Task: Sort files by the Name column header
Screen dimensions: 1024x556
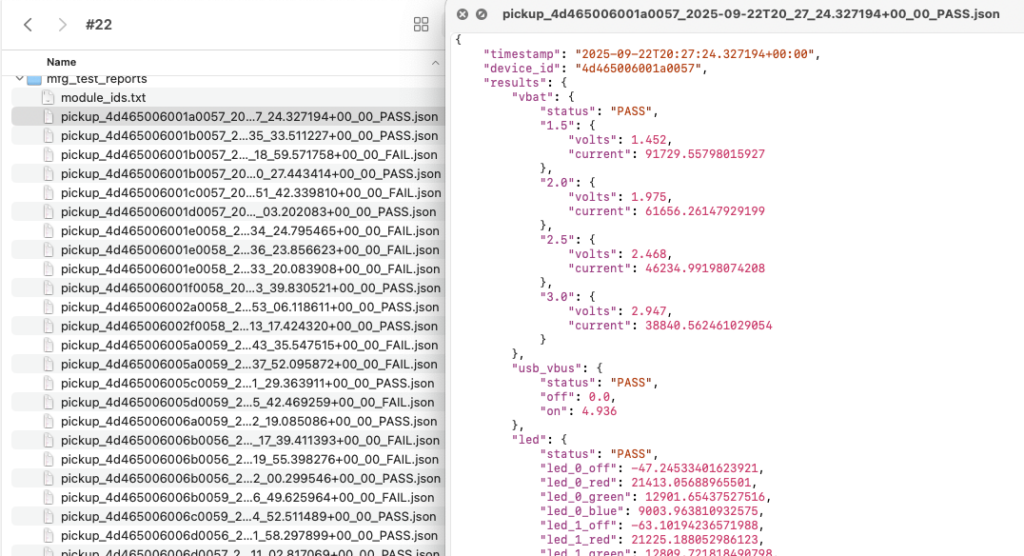Action: click(x=62, y=62)
